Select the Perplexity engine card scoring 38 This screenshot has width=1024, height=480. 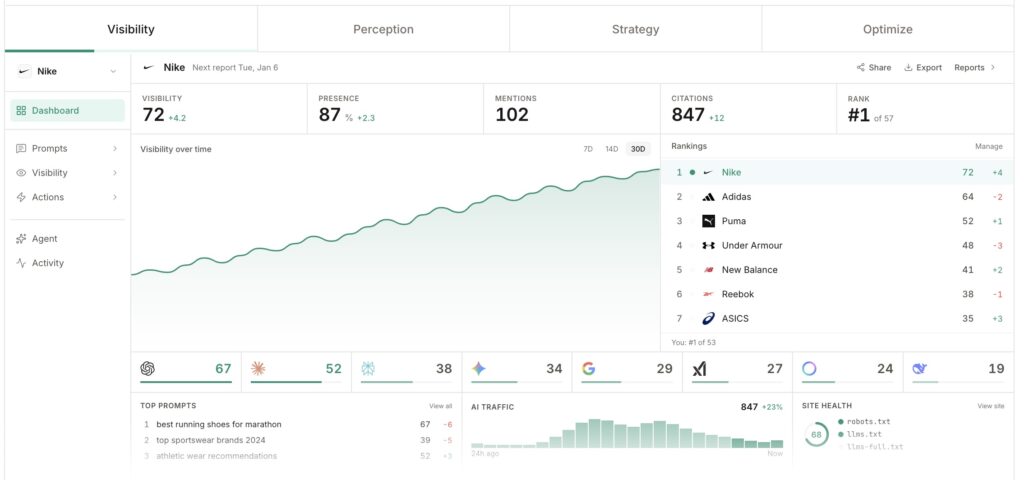[407, 372]
